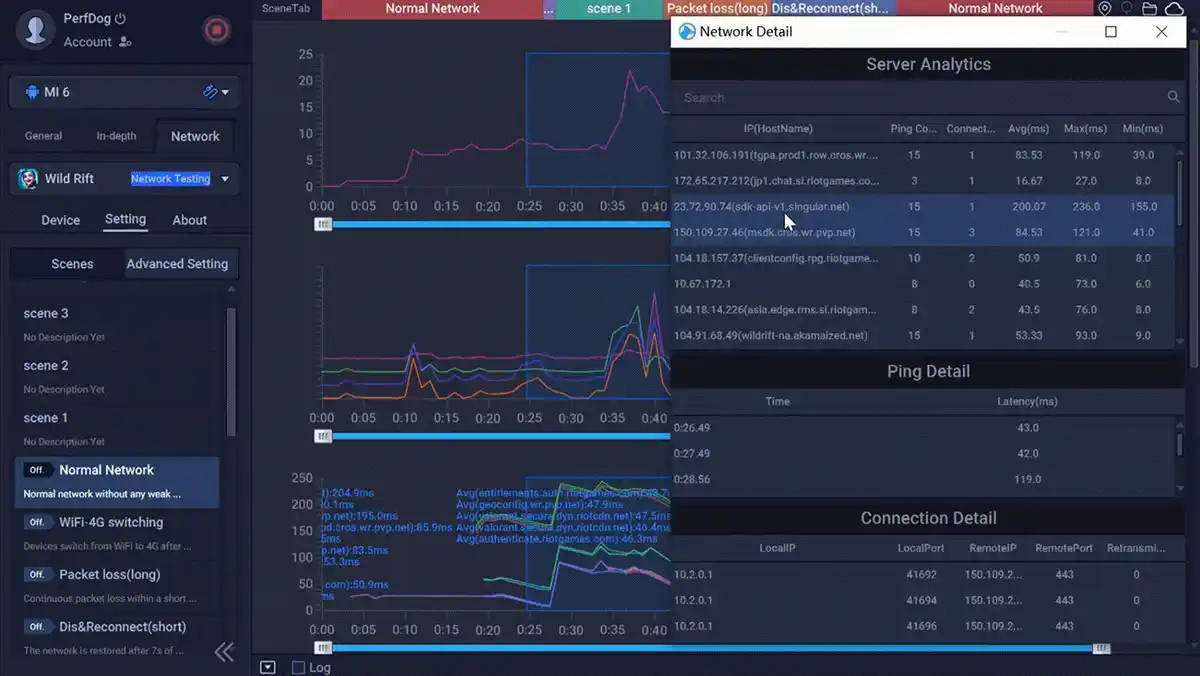Open the Advanced Setting tab
This screenshot has width=1200, height=676.
coord(177,264)
